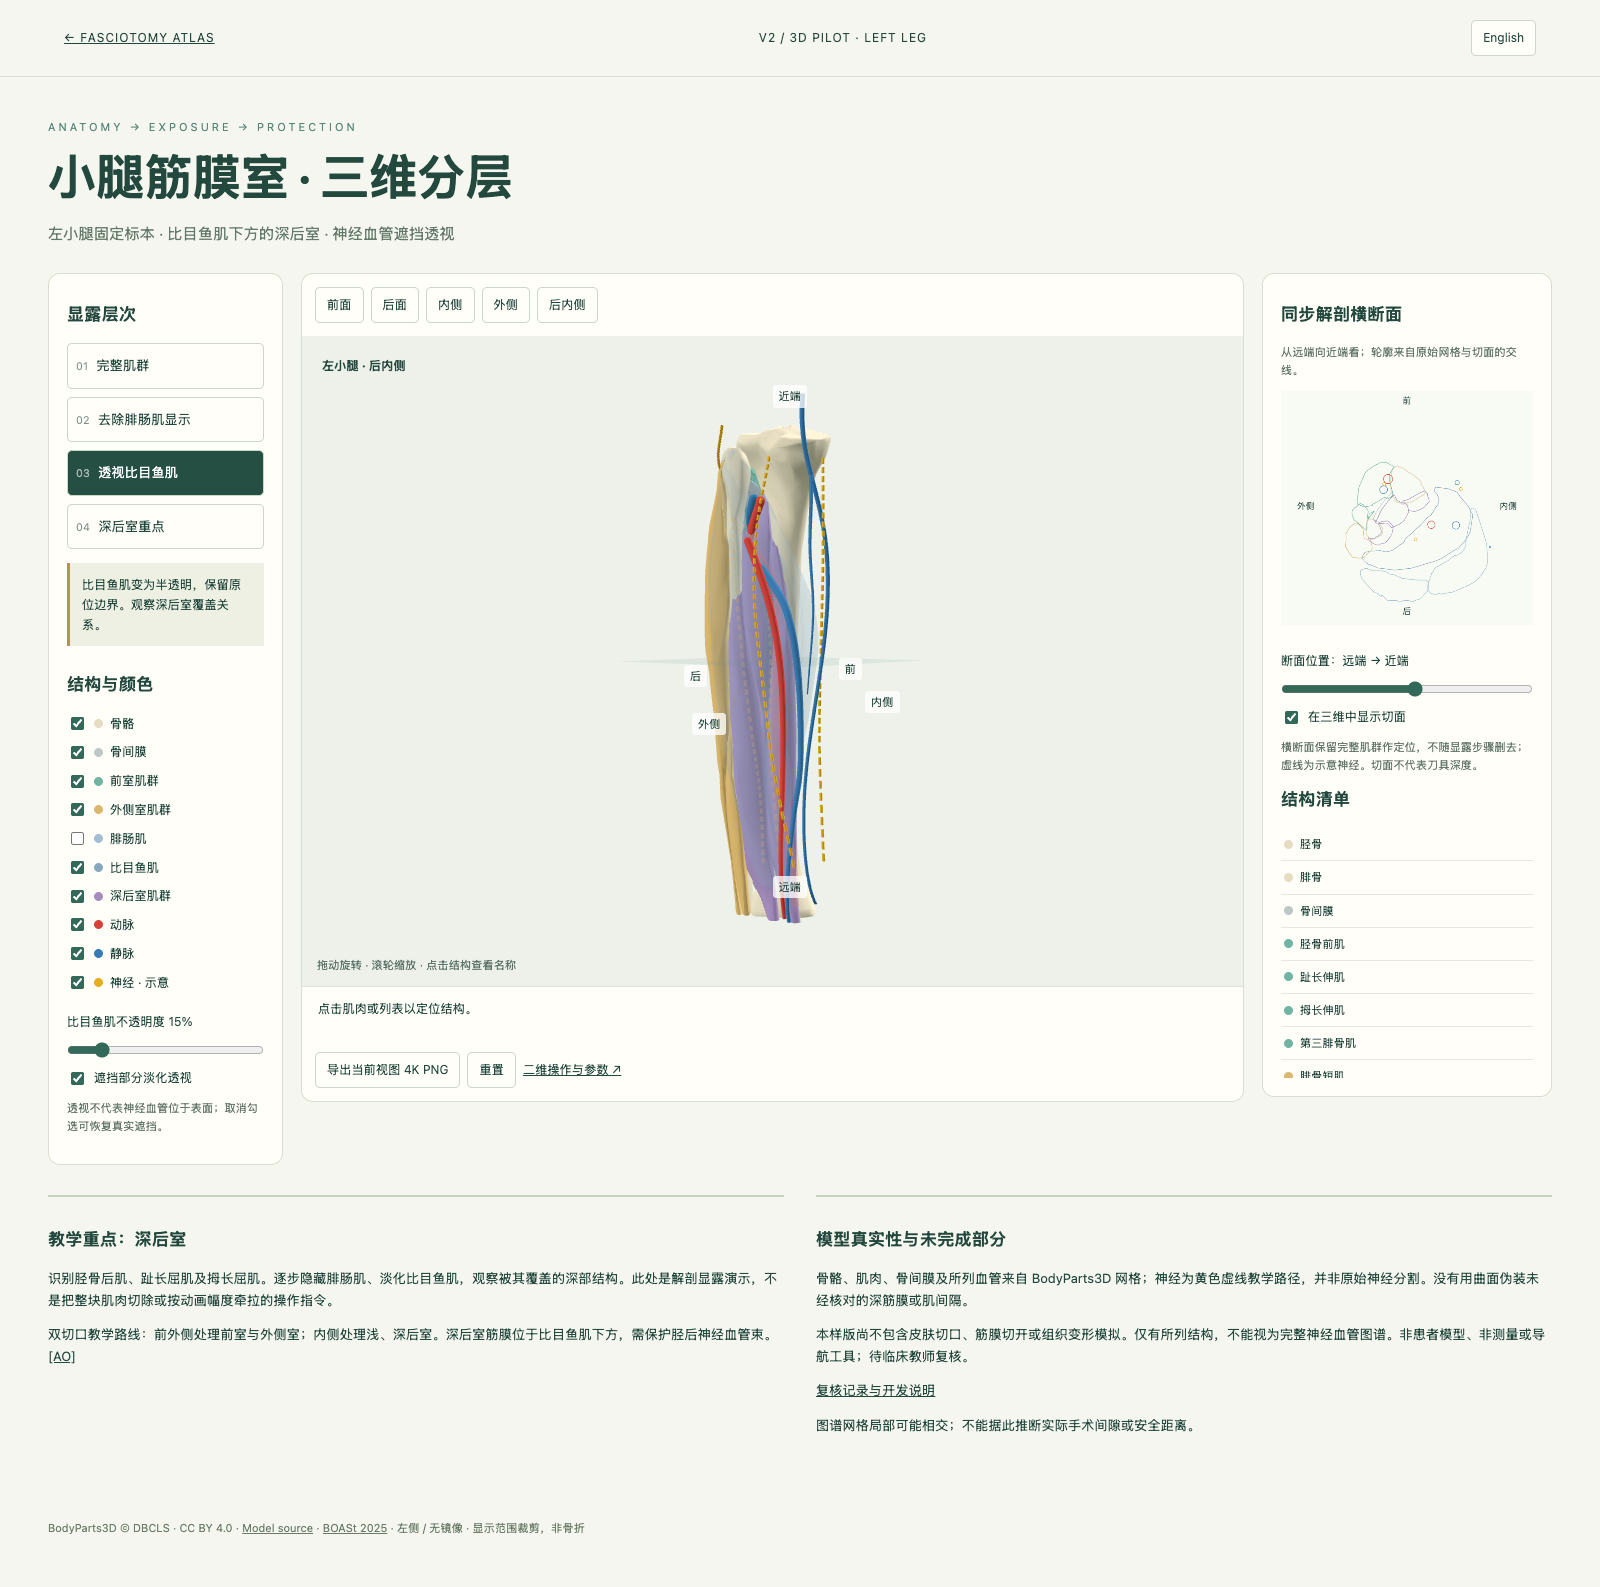Image resolution: width=1600 pixels, height=1587 pixels.
Task: Adjust the 断面位置 cross-section slider
Action: click(x=1406, y=689)
